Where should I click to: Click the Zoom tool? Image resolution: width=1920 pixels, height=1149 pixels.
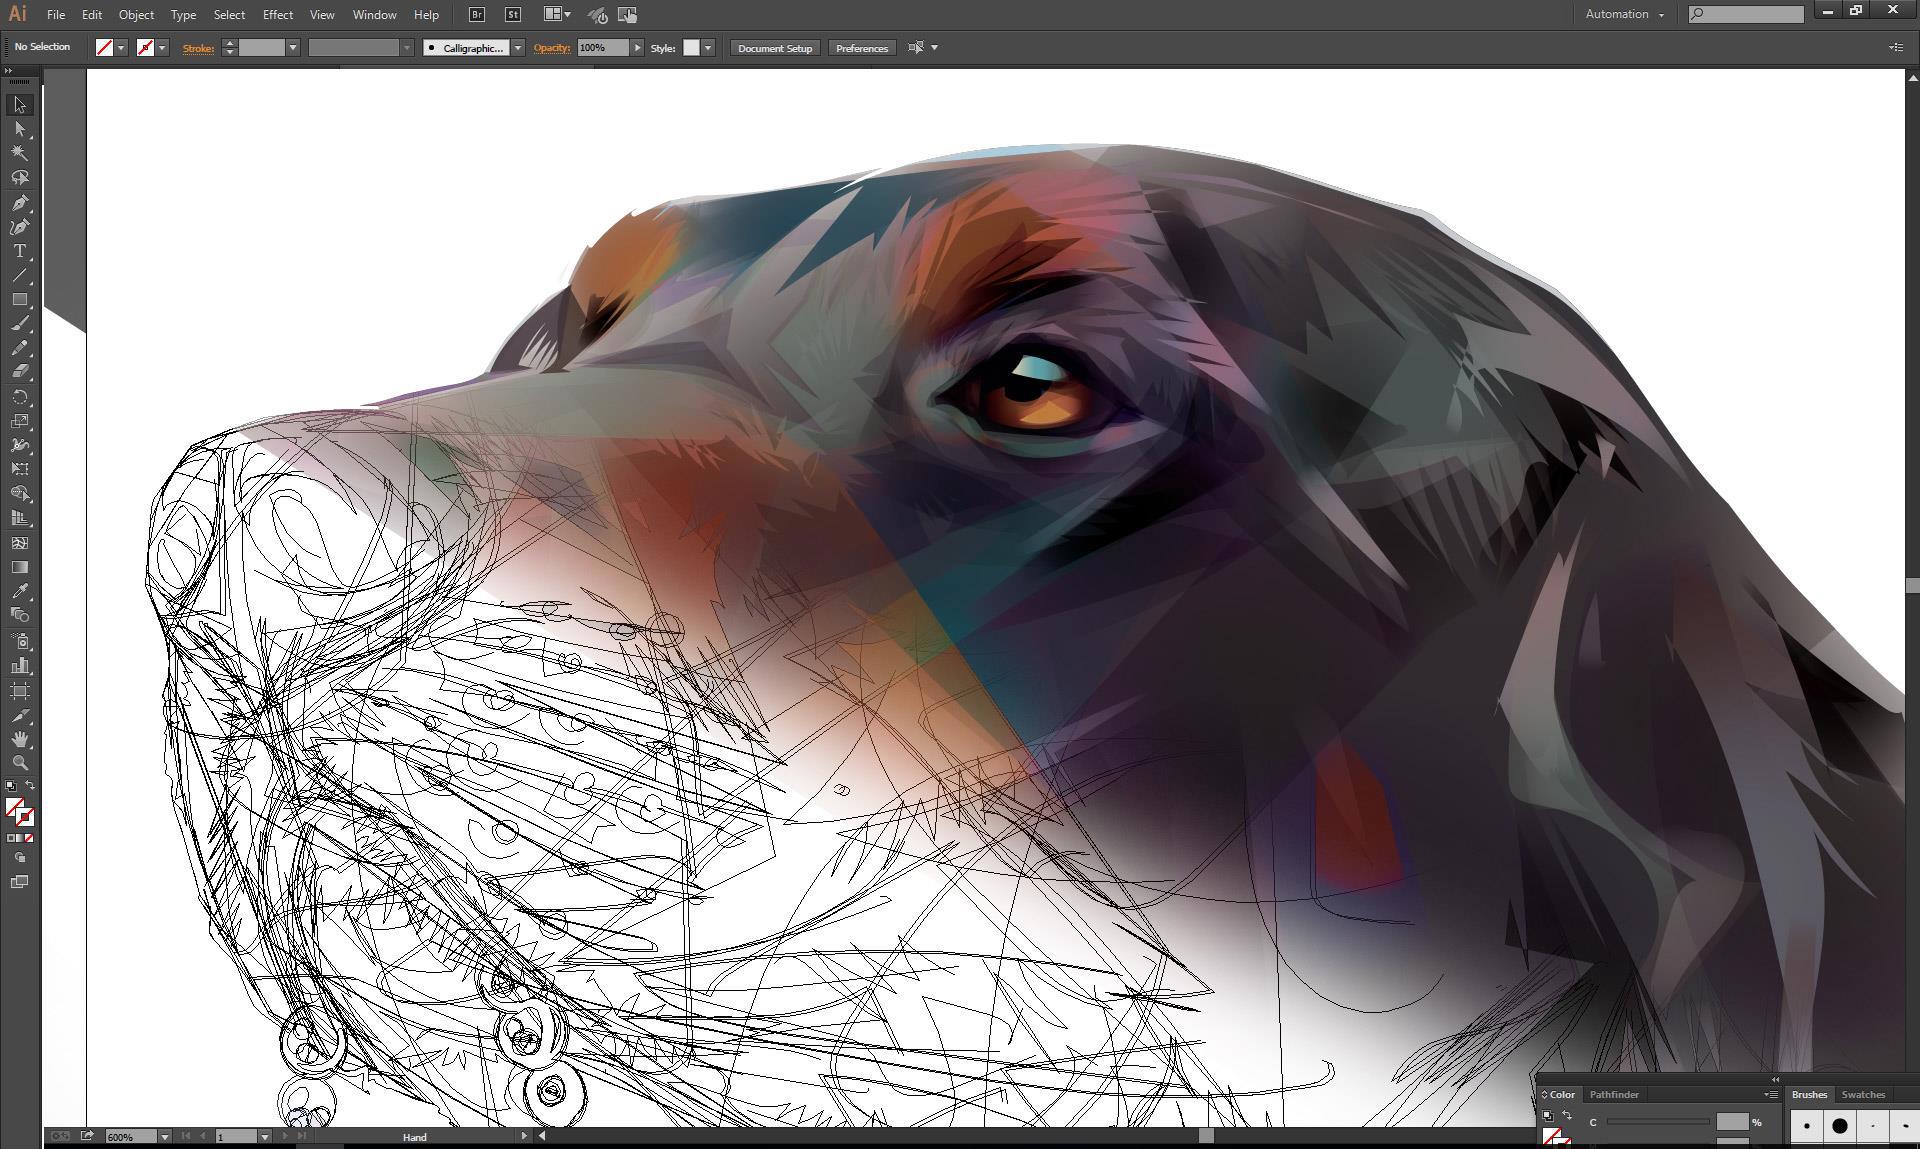pyautogui.click(x=19, y=763)
